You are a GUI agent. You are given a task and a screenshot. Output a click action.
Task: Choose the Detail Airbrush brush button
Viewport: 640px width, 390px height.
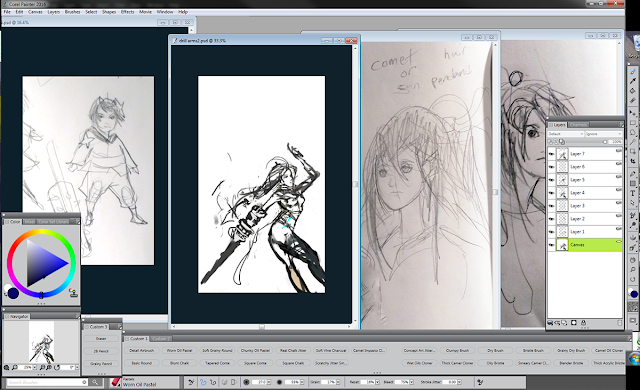(x=142, y=350)
